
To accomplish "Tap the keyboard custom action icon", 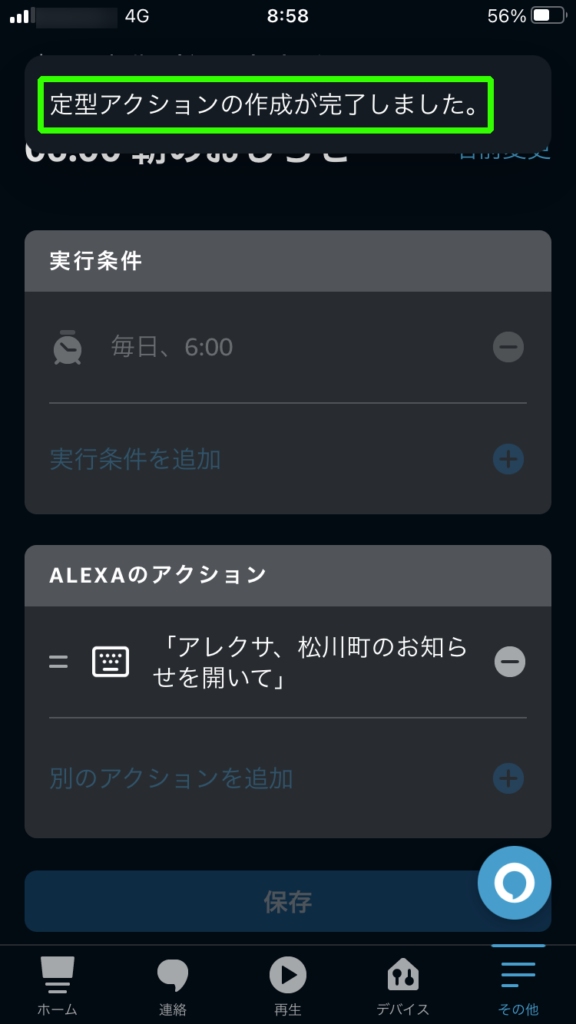I will coord(110,662).
